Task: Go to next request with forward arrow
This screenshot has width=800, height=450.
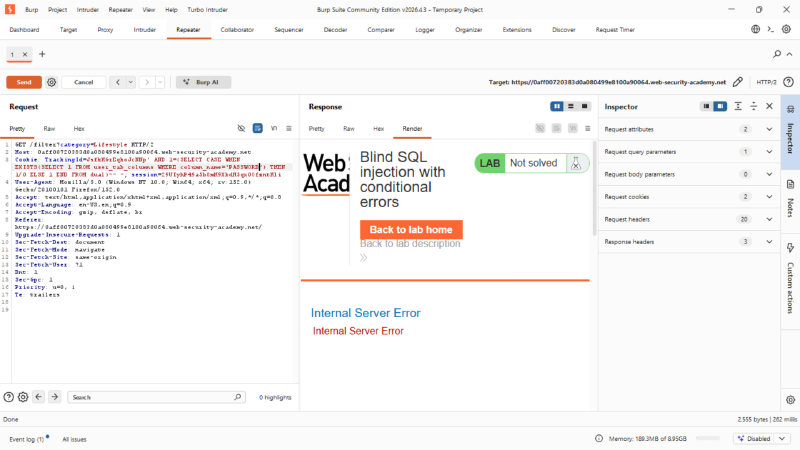Action: point(147,82)
